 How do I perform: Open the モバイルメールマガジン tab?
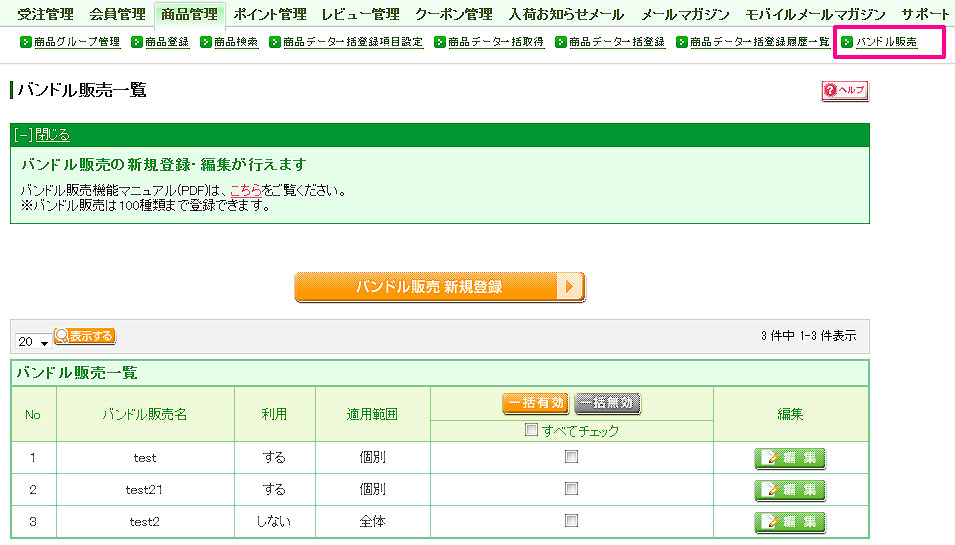816,14
